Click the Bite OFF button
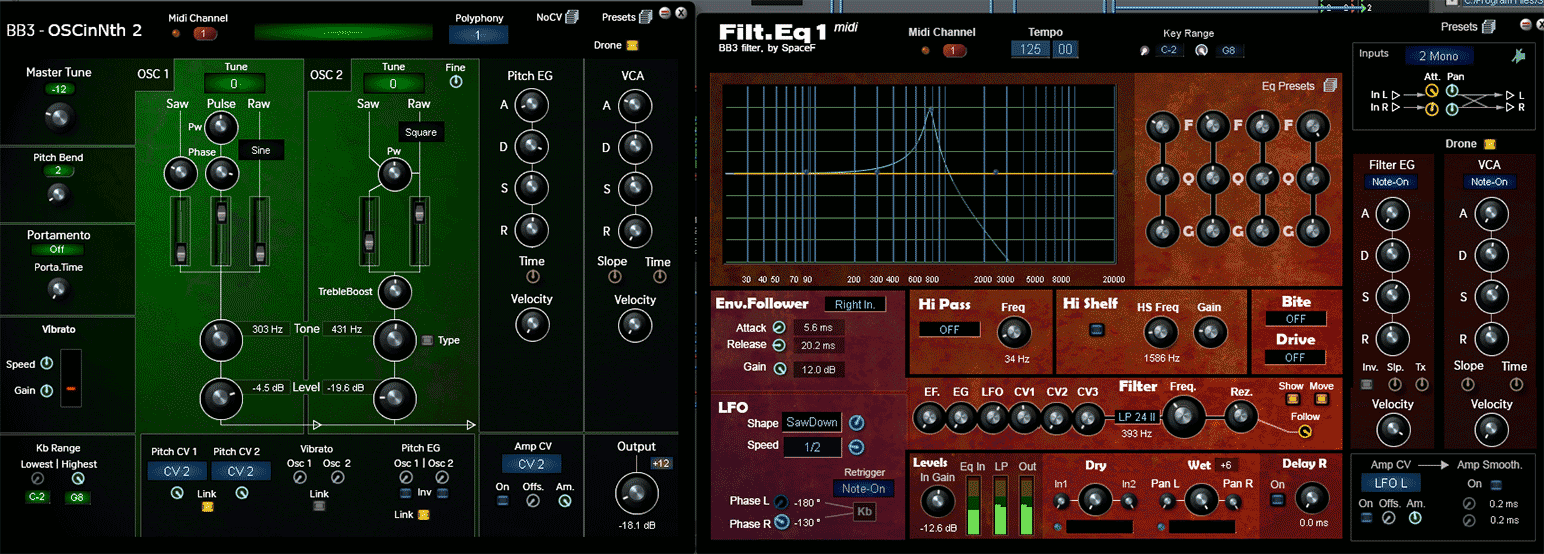Viewport: 1544px width, 554px height. [1295, 319]
